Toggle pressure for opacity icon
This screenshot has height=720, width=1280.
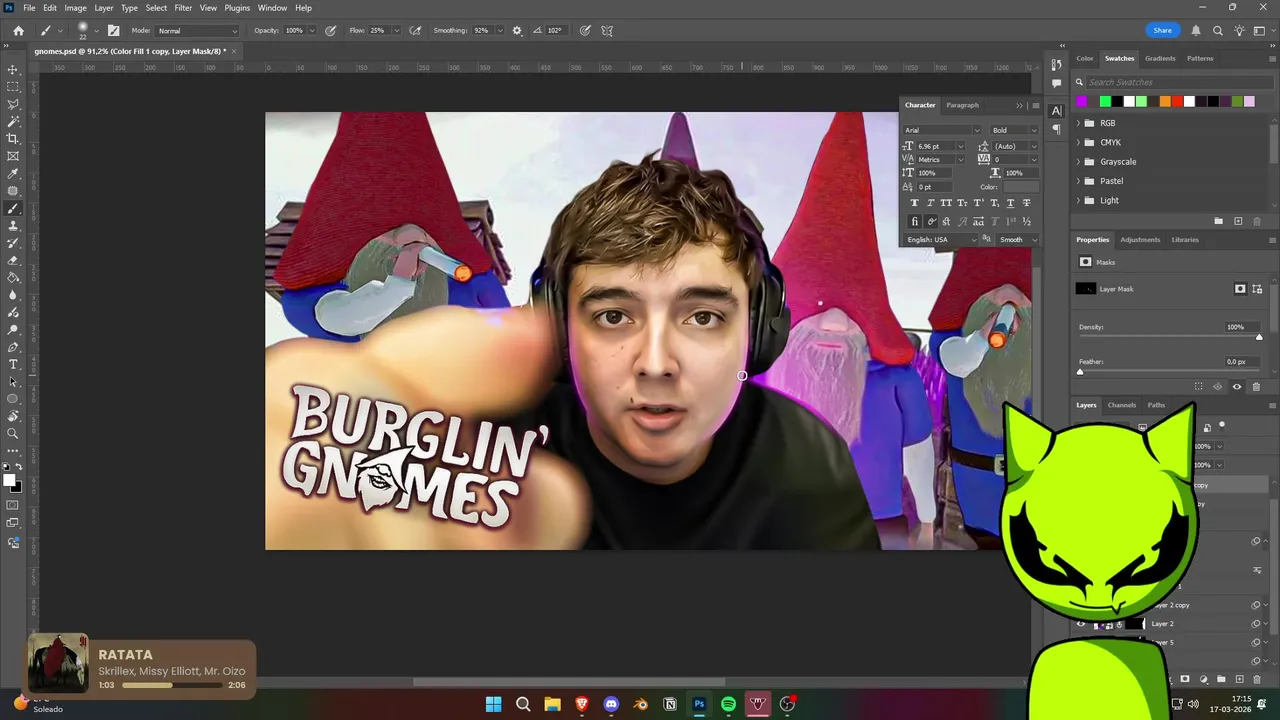coord(331,30)
